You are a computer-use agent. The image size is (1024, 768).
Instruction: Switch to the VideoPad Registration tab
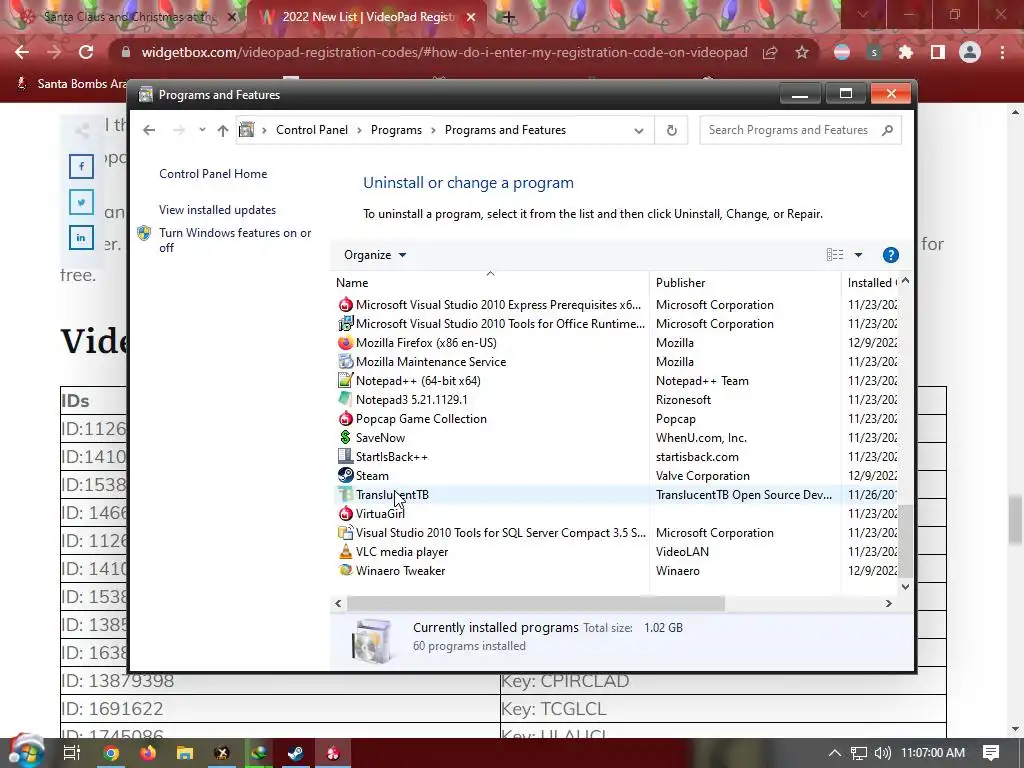click(367, 17)
